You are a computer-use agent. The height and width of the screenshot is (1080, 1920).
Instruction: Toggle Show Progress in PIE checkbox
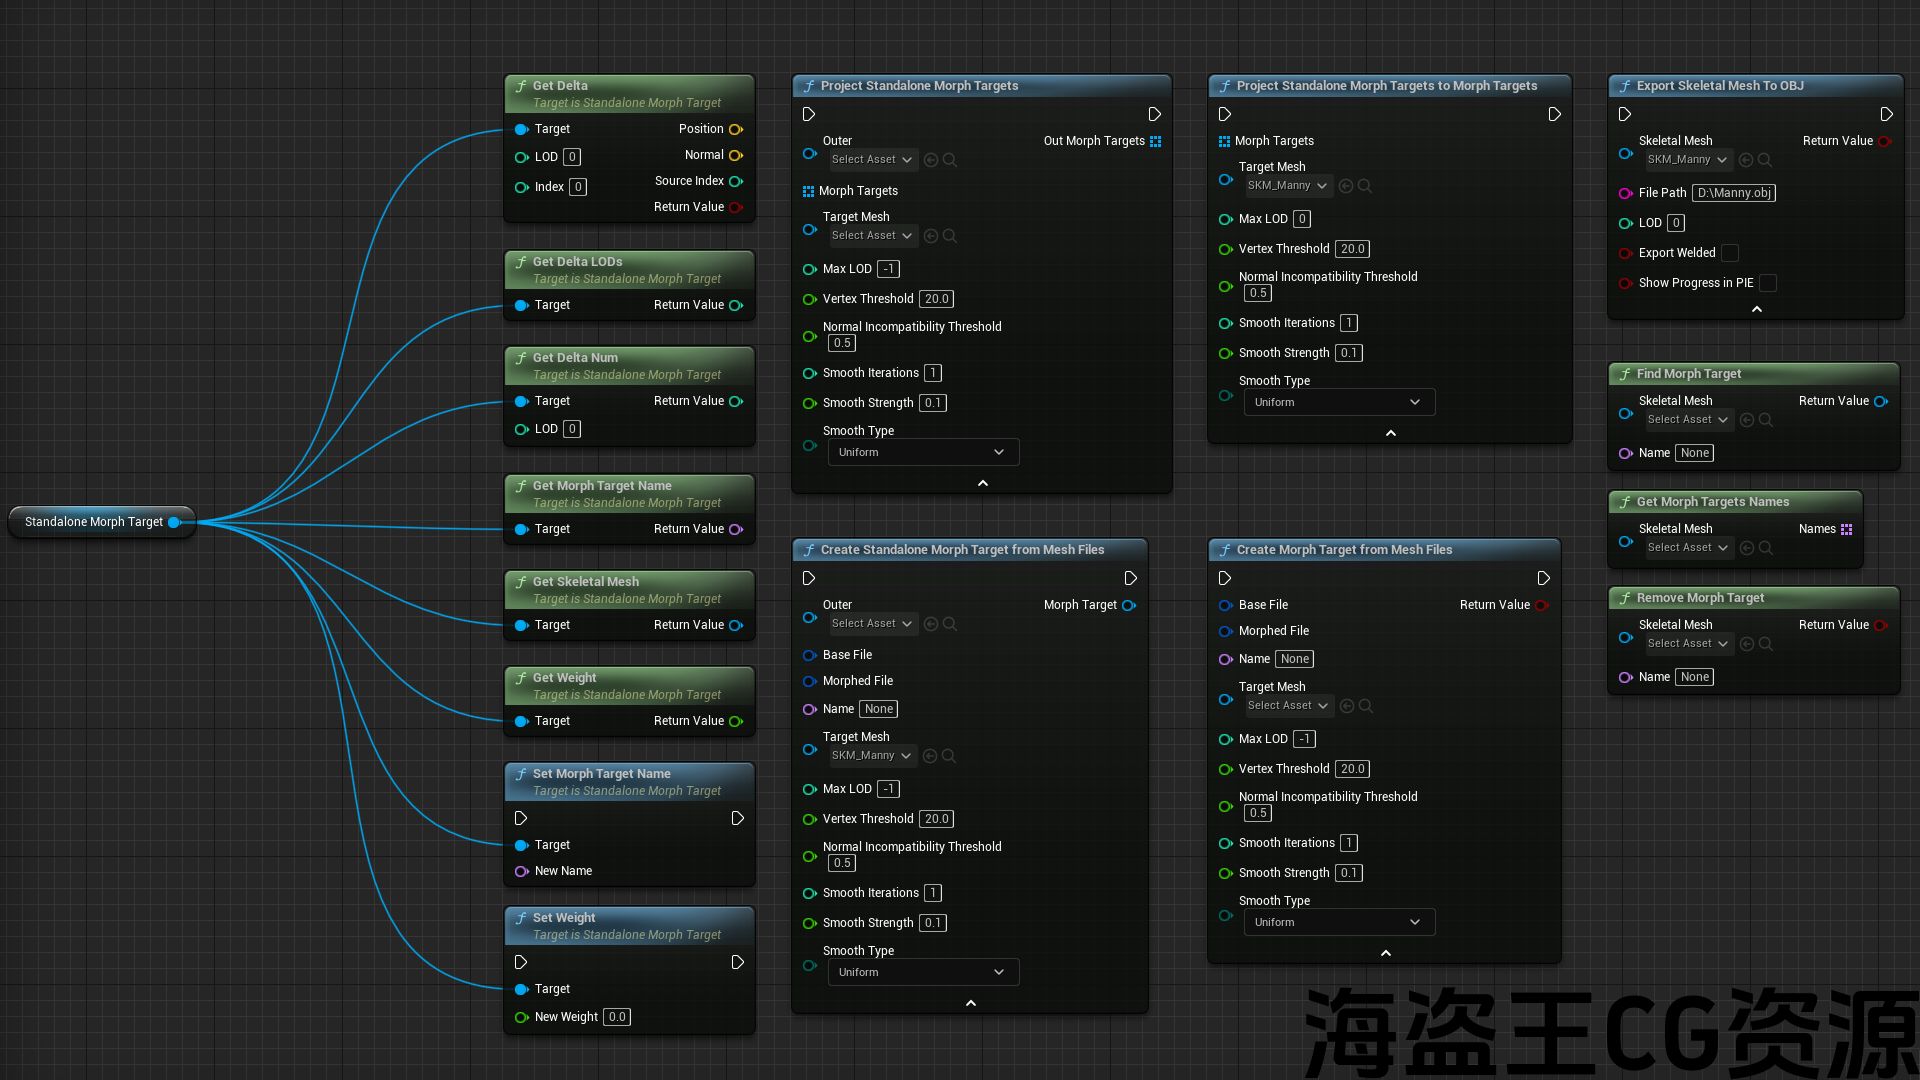coord(1768,283)
